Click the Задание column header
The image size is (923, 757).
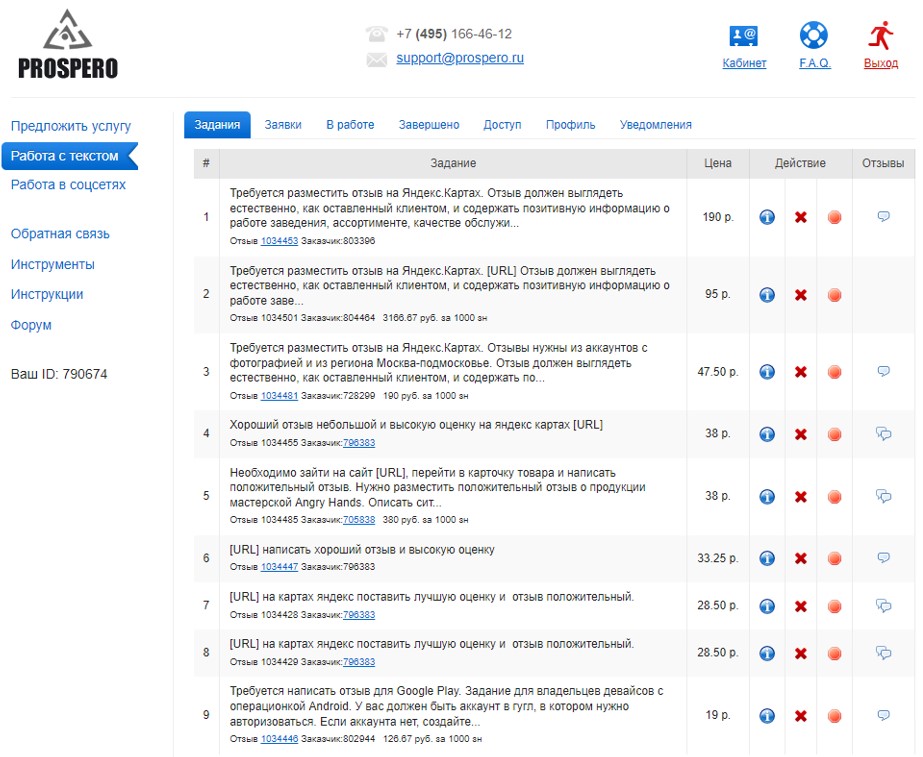[453, 163]
